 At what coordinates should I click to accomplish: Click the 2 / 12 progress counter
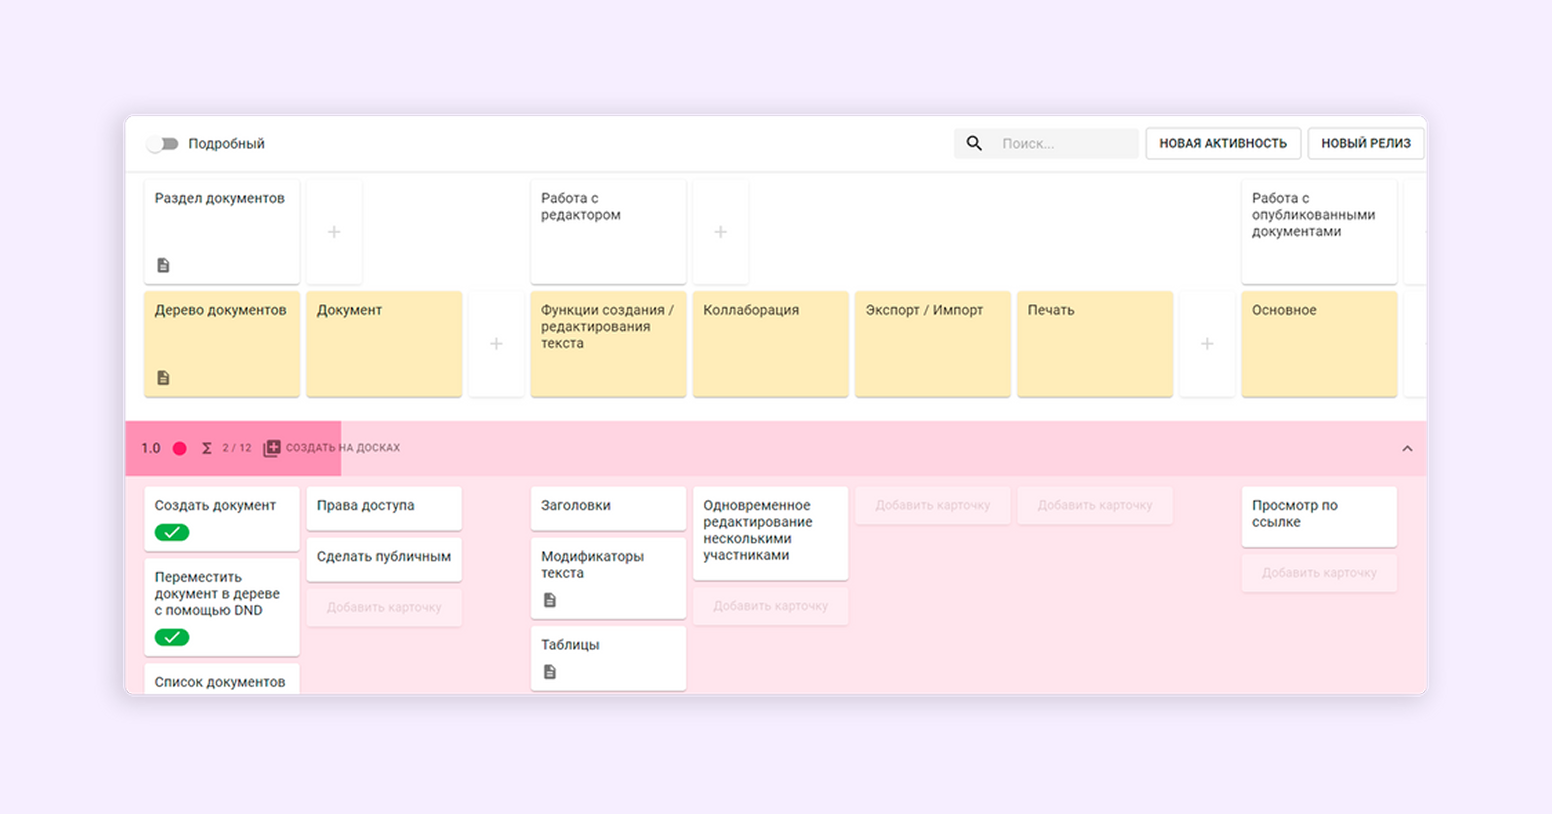tap(237, 448)
